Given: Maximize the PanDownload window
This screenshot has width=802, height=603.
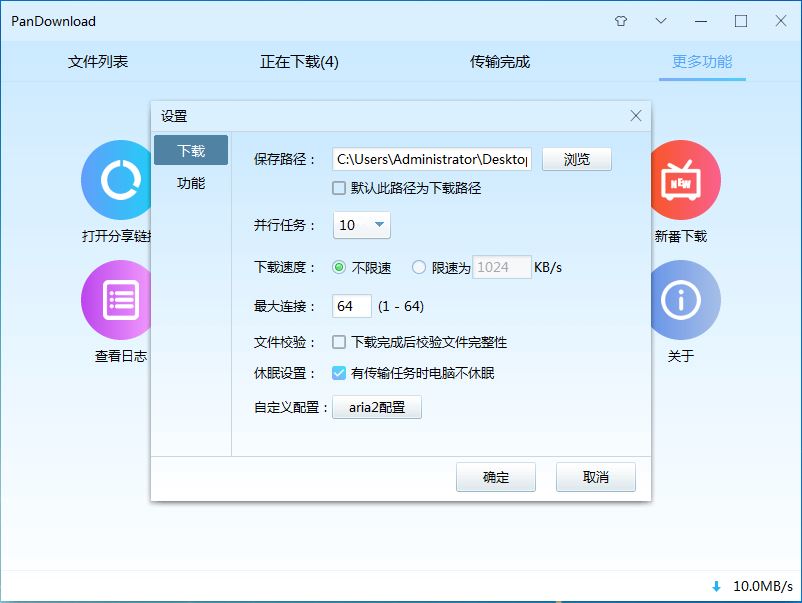Looking at the screenshot, I should click(741, 21).
